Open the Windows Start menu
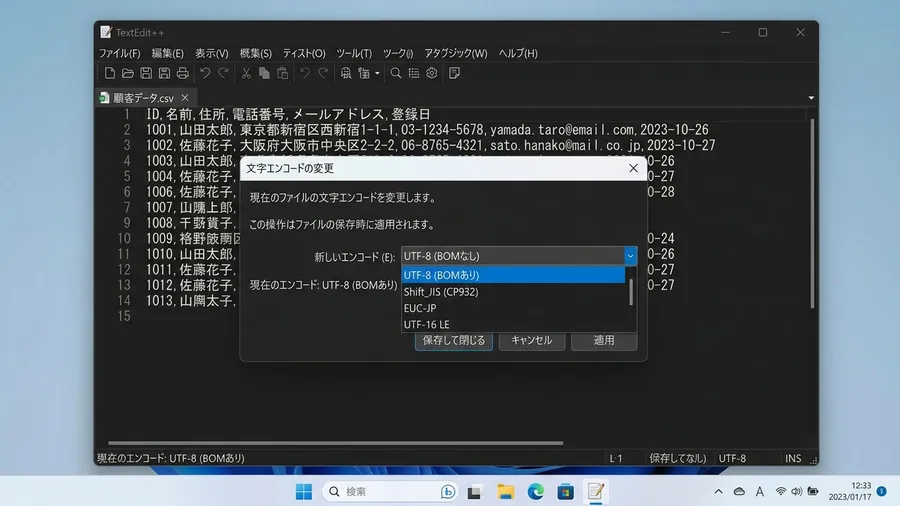Image resolution: width=900 pixels, height=506 pixels. click(304, 492)
